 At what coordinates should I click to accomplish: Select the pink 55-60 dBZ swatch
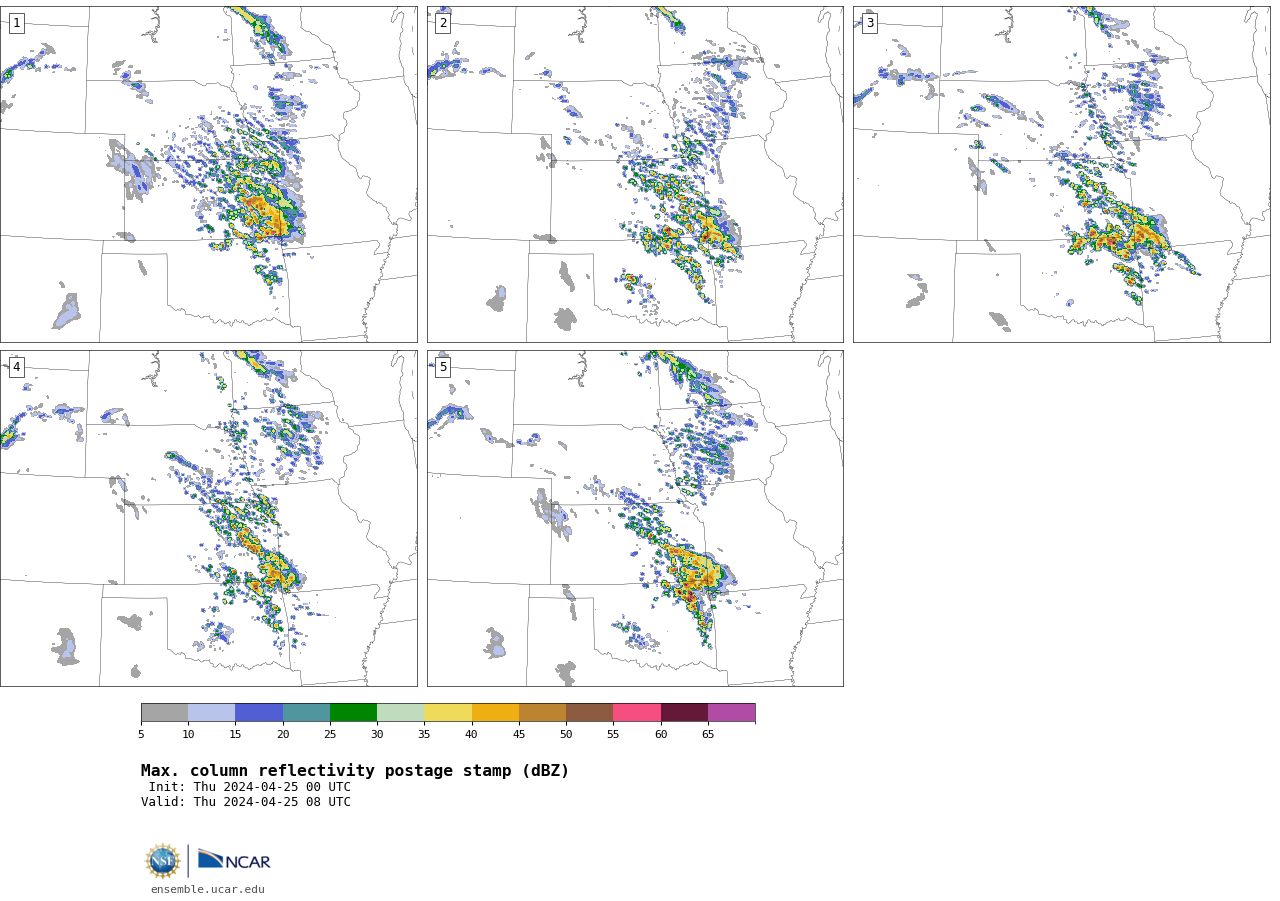[x=637, y=713]
